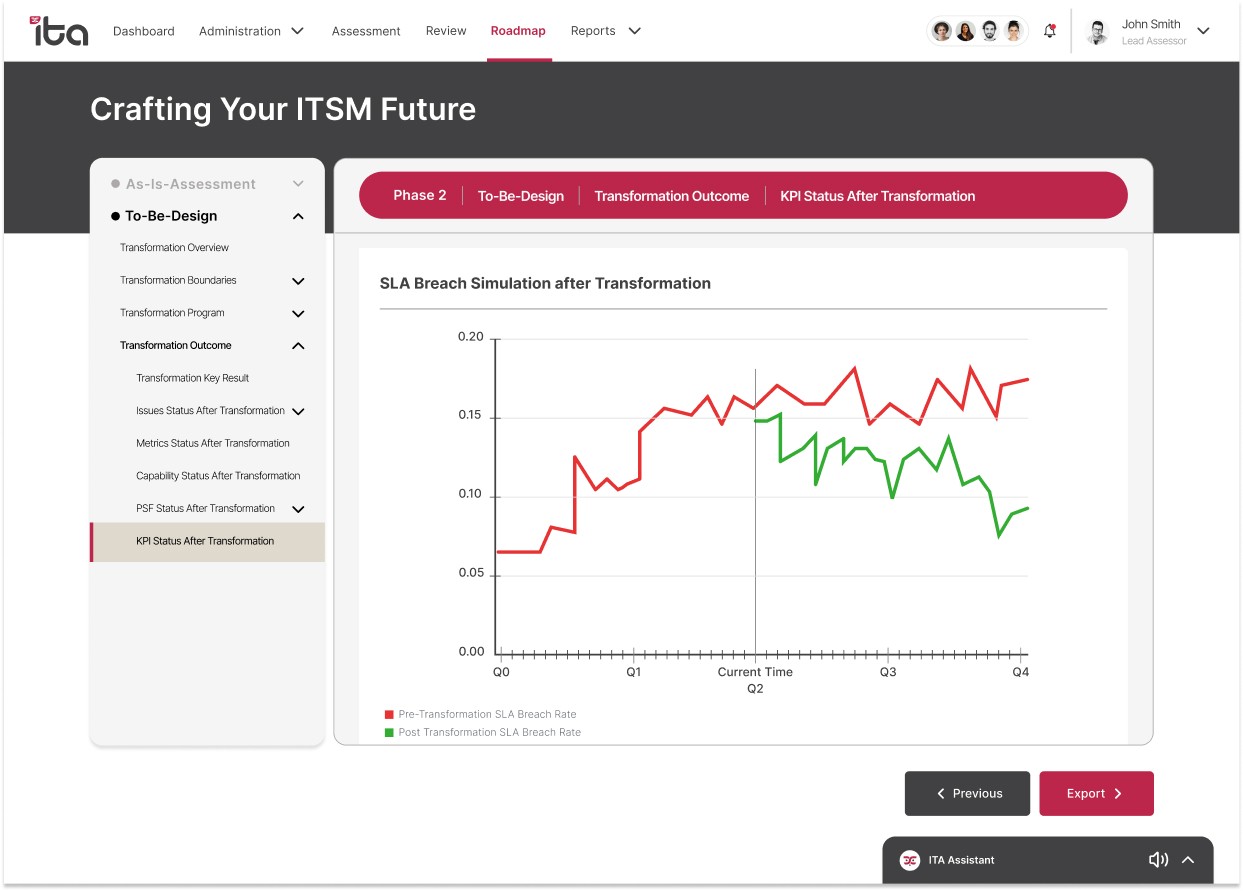
Task: Click the first team member avatar
Action: (x=941, y=31)
